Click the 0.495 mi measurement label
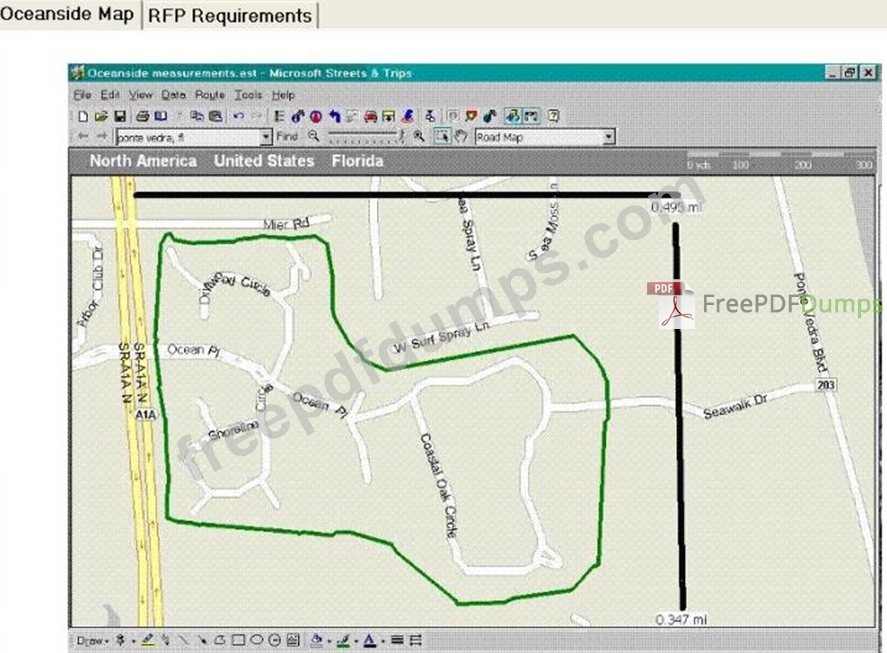Screen dimensions: 887x653 click(676, 207)
